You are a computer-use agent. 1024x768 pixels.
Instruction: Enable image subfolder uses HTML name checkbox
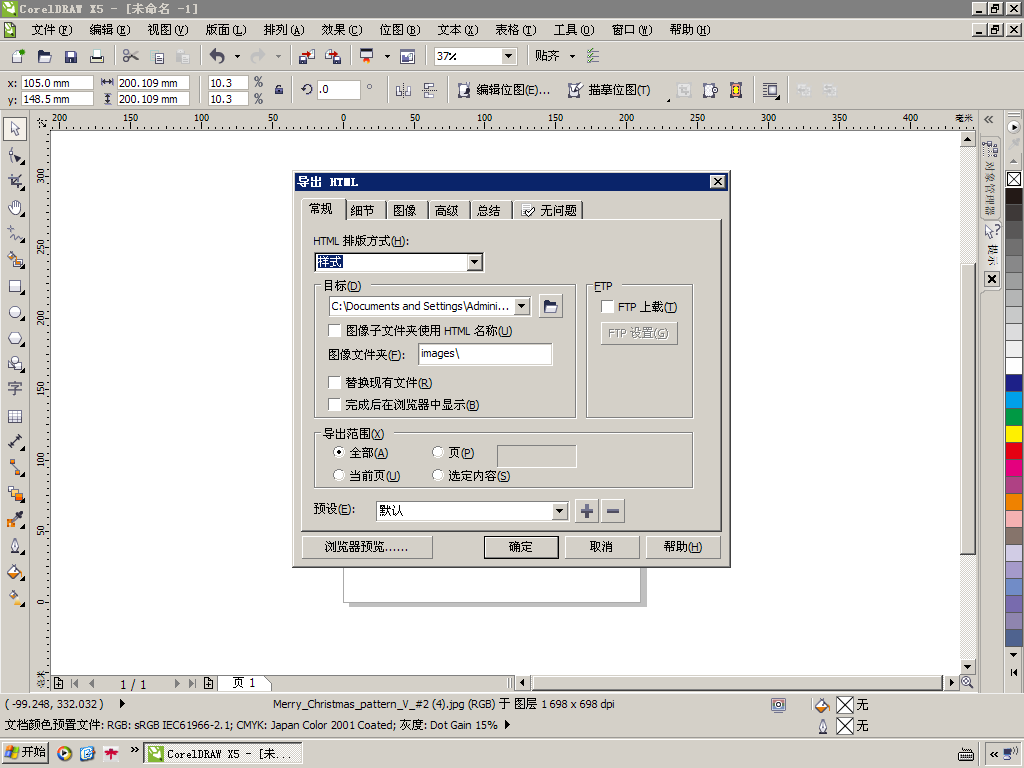click(x=334, y=330)
